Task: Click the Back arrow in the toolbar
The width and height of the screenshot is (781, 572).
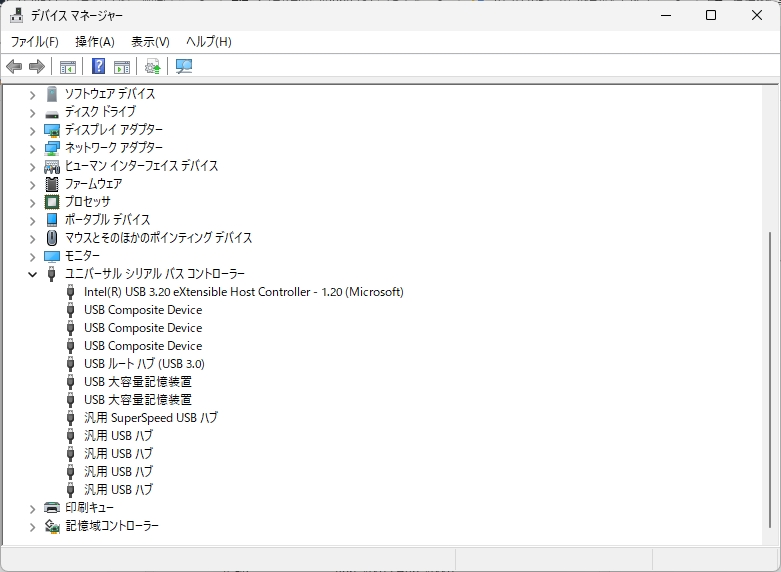Action: pyautogui.click(x=14, y=67)
